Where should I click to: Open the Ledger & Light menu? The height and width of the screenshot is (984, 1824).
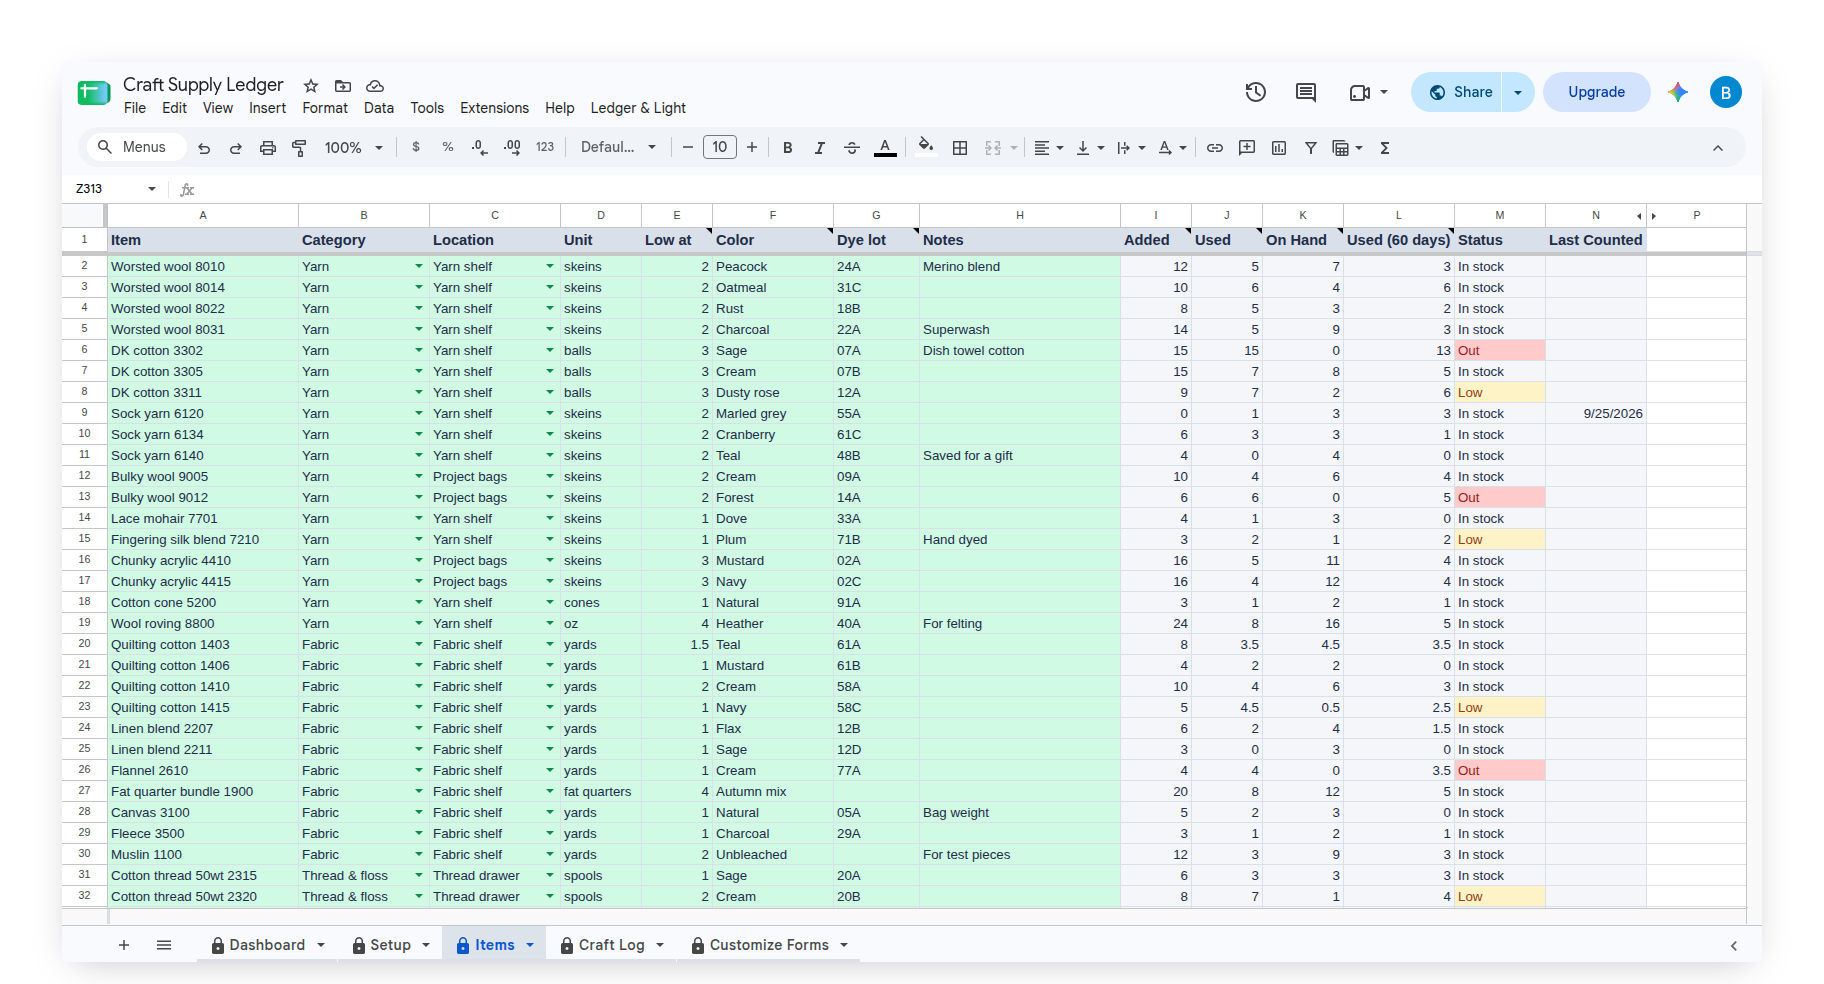tap(638, 108)
